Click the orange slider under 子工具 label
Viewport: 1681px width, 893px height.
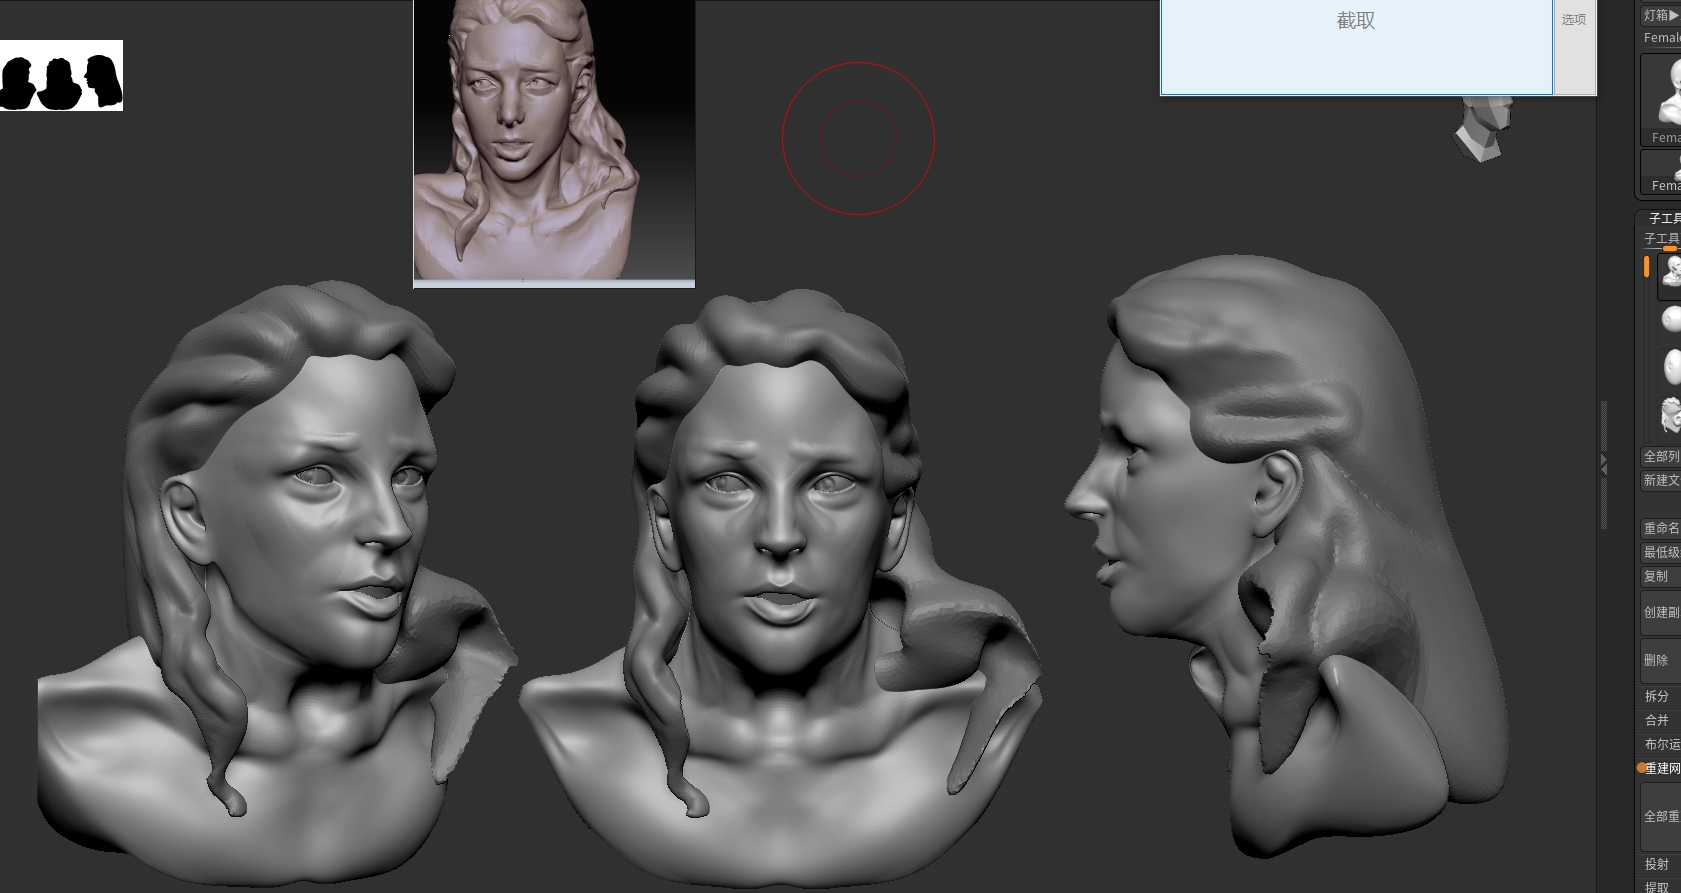pos(1669,248)
